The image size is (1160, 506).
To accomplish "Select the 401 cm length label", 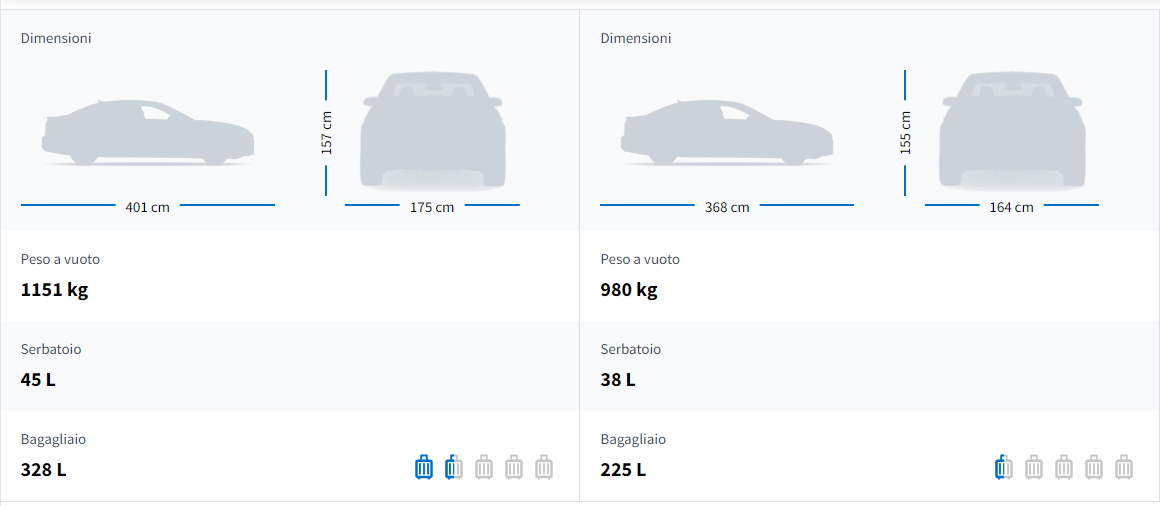I will click(148, 207).
